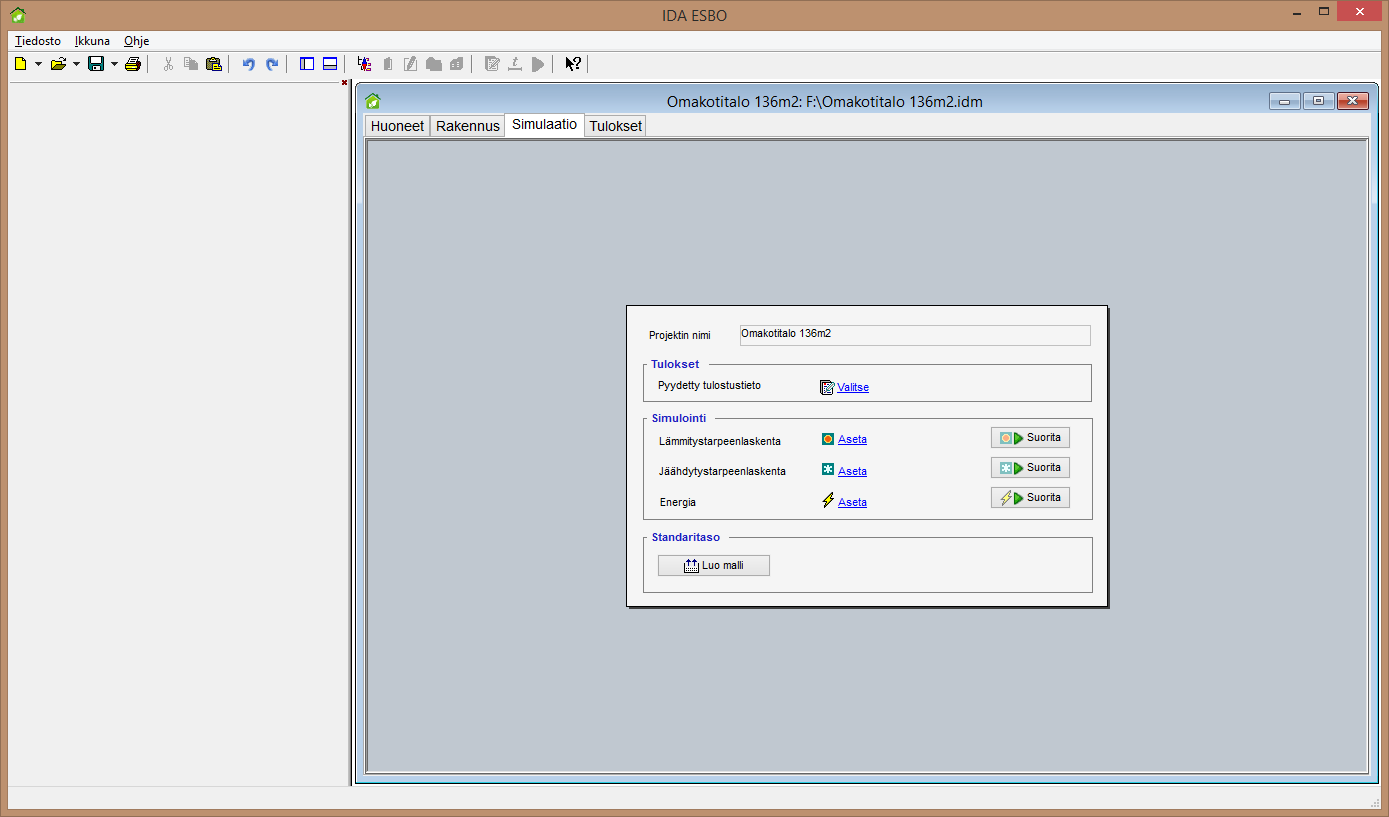This screenshot has width=1389, height=817.
Task: Open the dropdown arrow next to New document
Action: 39,64
